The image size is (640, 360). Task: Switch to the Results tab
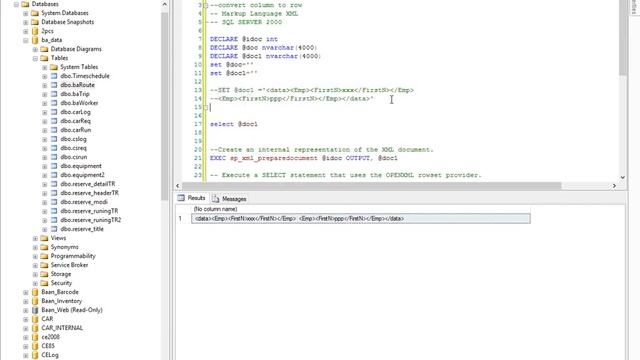192,198
